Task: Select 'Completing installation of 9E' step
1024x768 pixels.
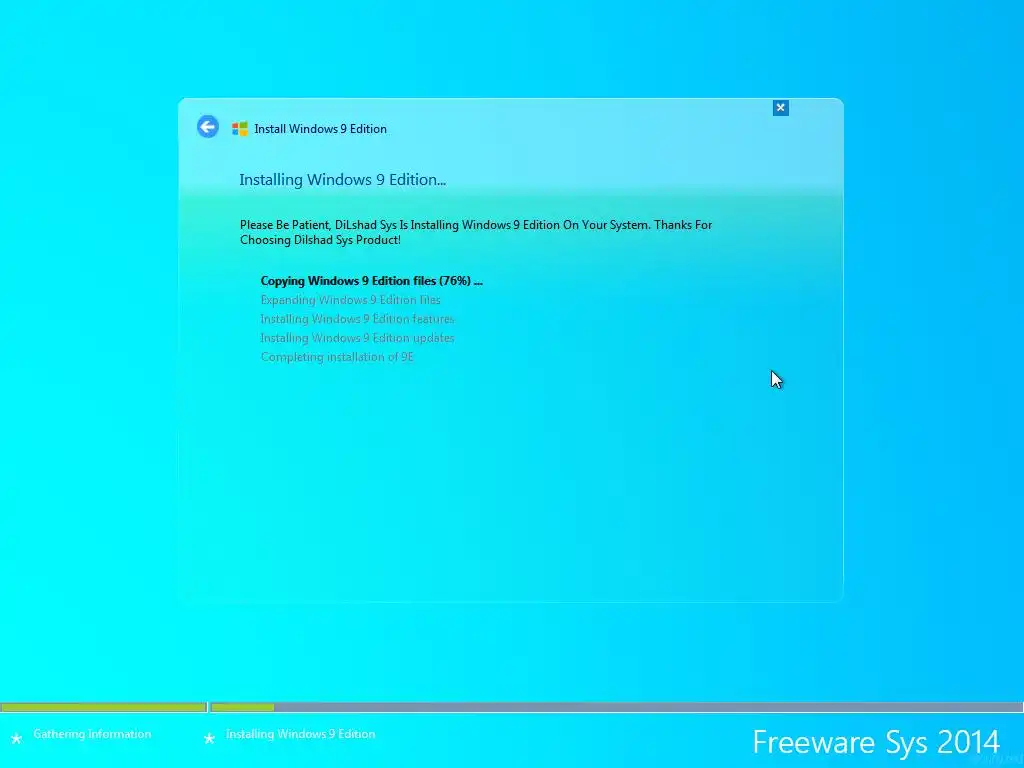Action: pos(337,357)
